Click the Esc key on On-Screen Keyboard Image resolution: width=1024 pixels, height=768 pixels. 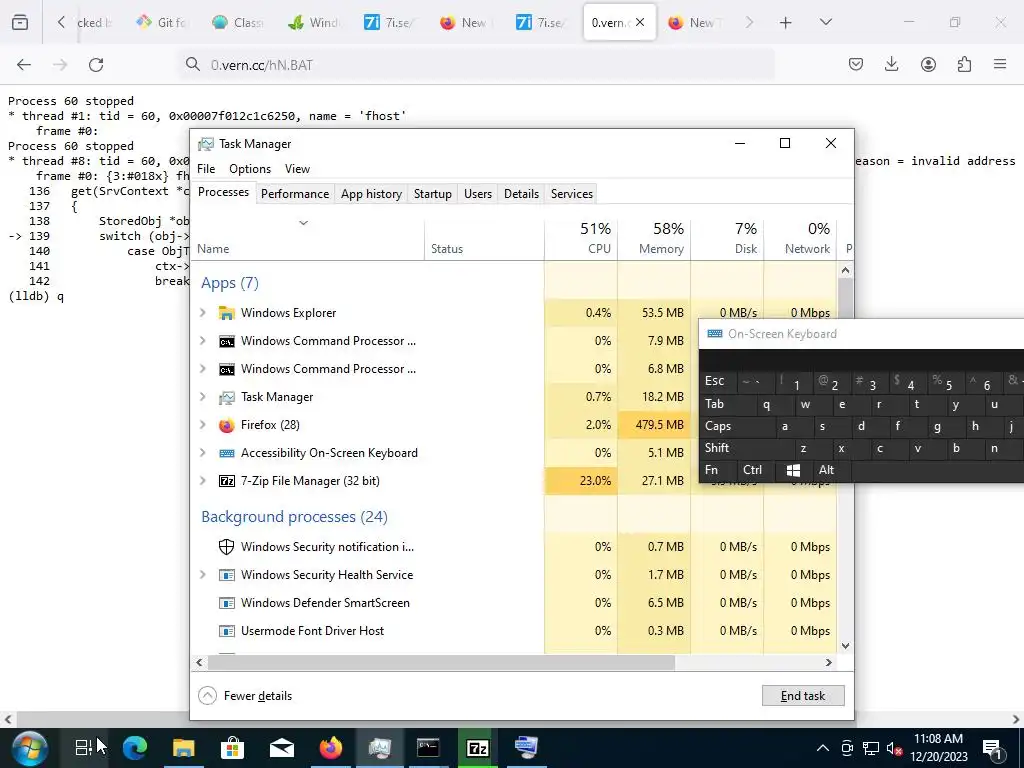(x=717, y=381)
